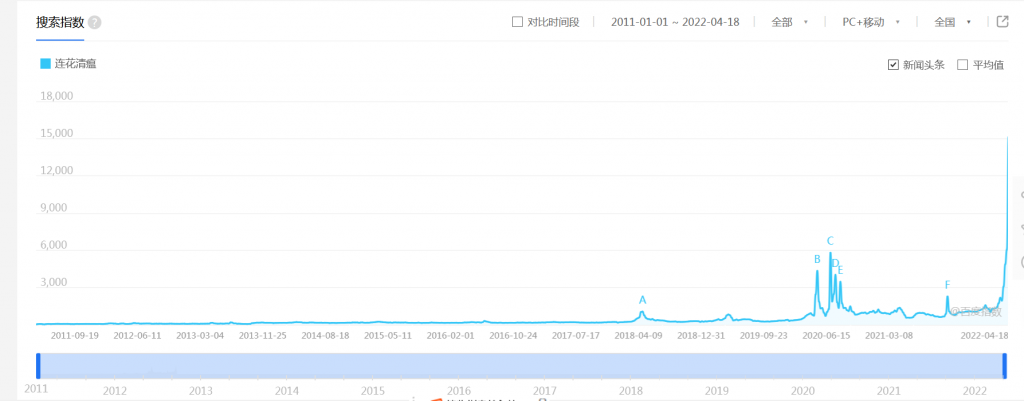Click news marker A on the chart
Viewport: 1024px width, 401px height.
coord(643,300)
